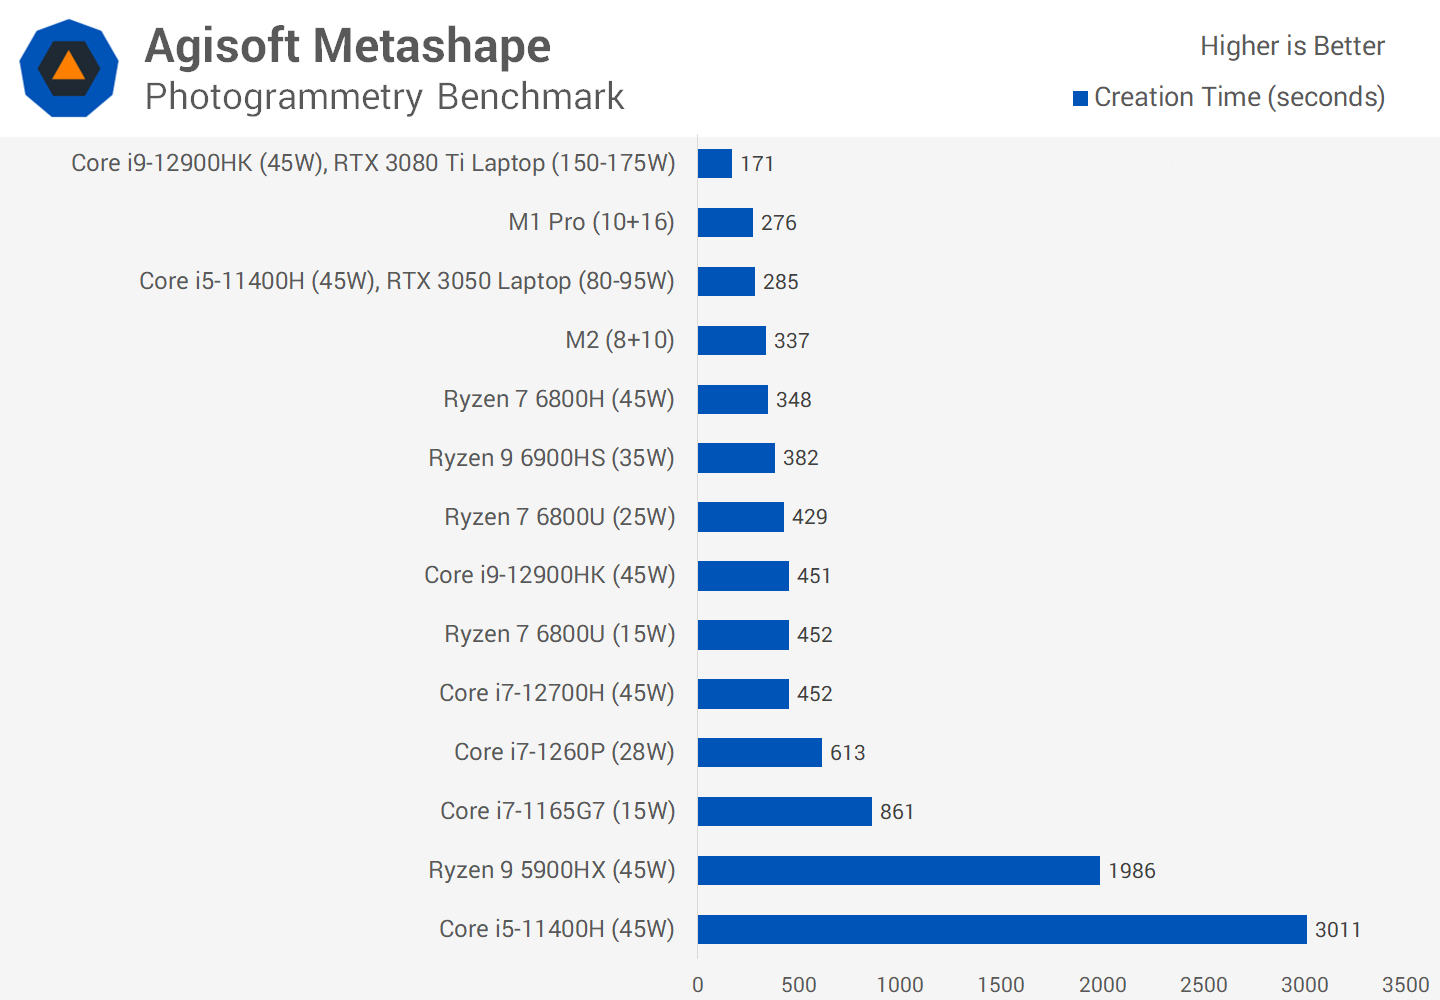
Task: Click the Creation Time (seconds) legend label
Action: (1239, 97)
